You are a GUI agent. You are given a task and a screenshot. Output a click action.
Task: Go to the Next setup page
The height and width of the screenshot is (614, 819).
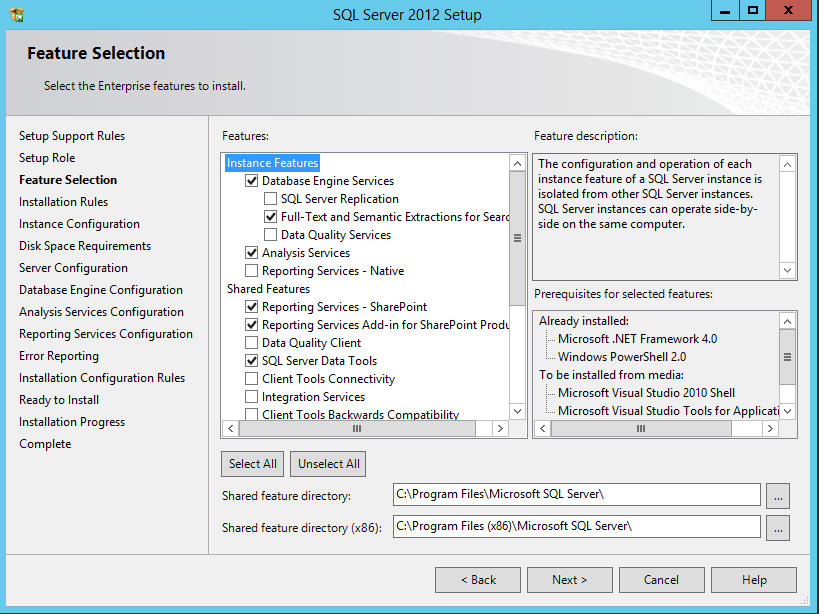(x=569, y=580)
